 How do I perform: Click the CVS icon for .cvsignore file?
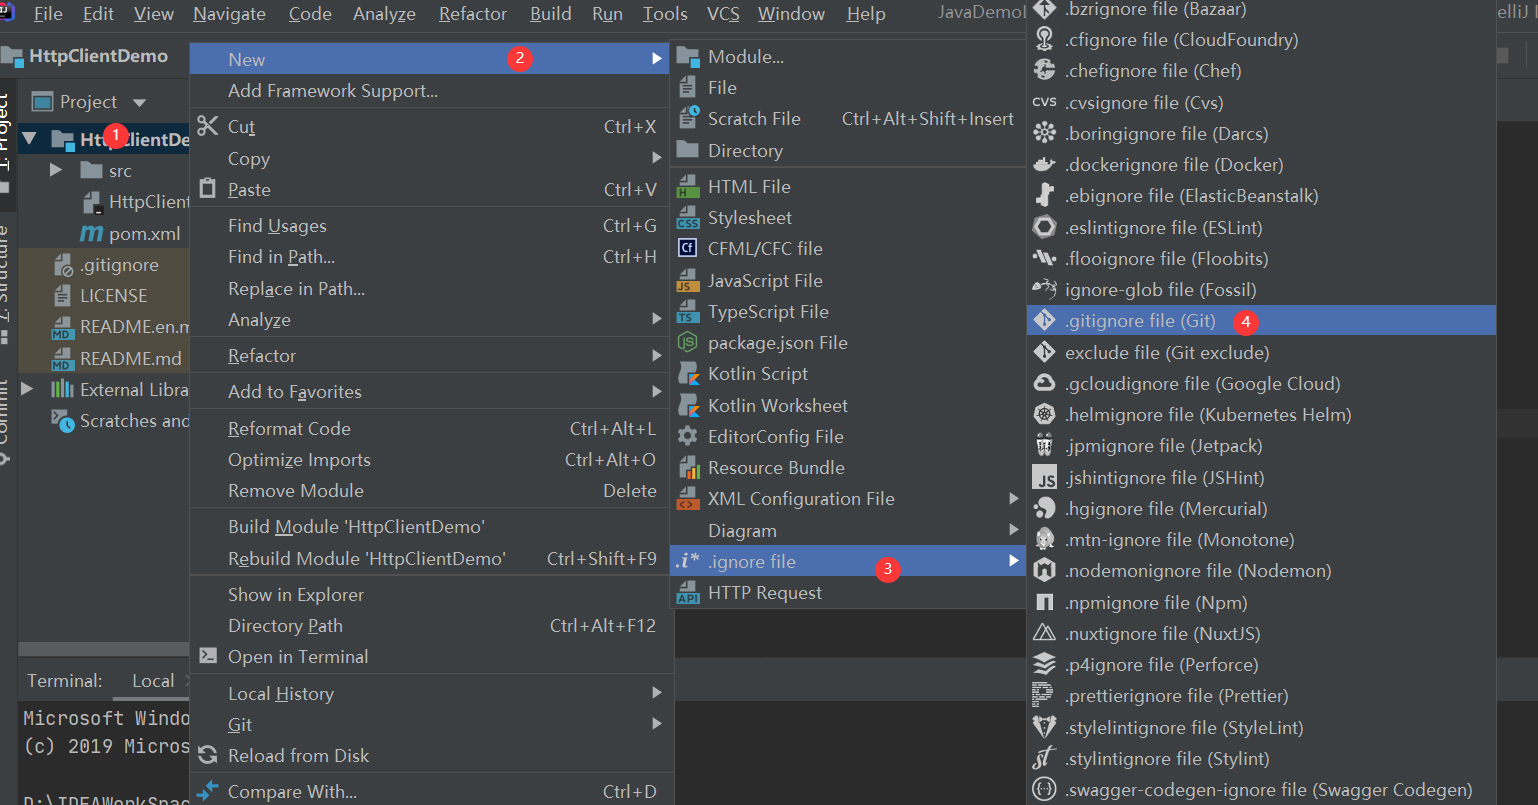tap(1044, 102)
